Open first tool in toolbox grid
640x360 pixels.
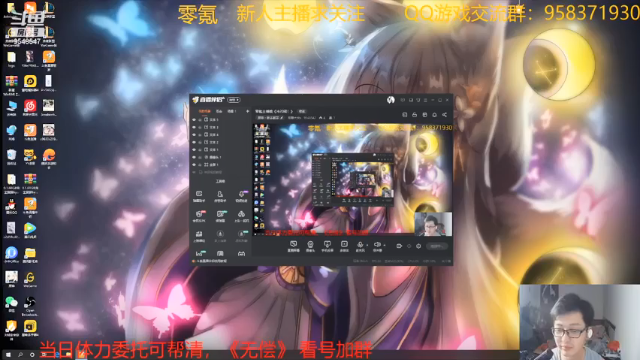coord(199,196)
